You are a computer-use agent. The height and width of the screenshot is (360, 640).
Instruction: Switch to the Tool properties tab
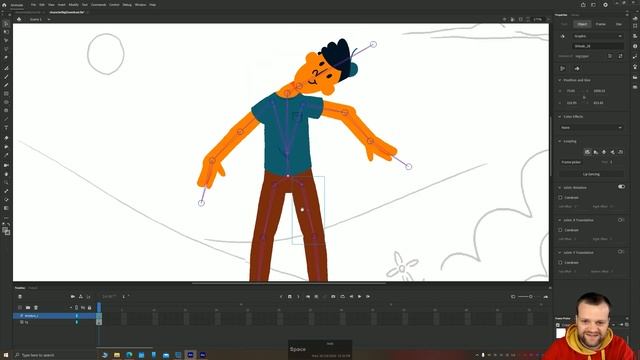564,24
